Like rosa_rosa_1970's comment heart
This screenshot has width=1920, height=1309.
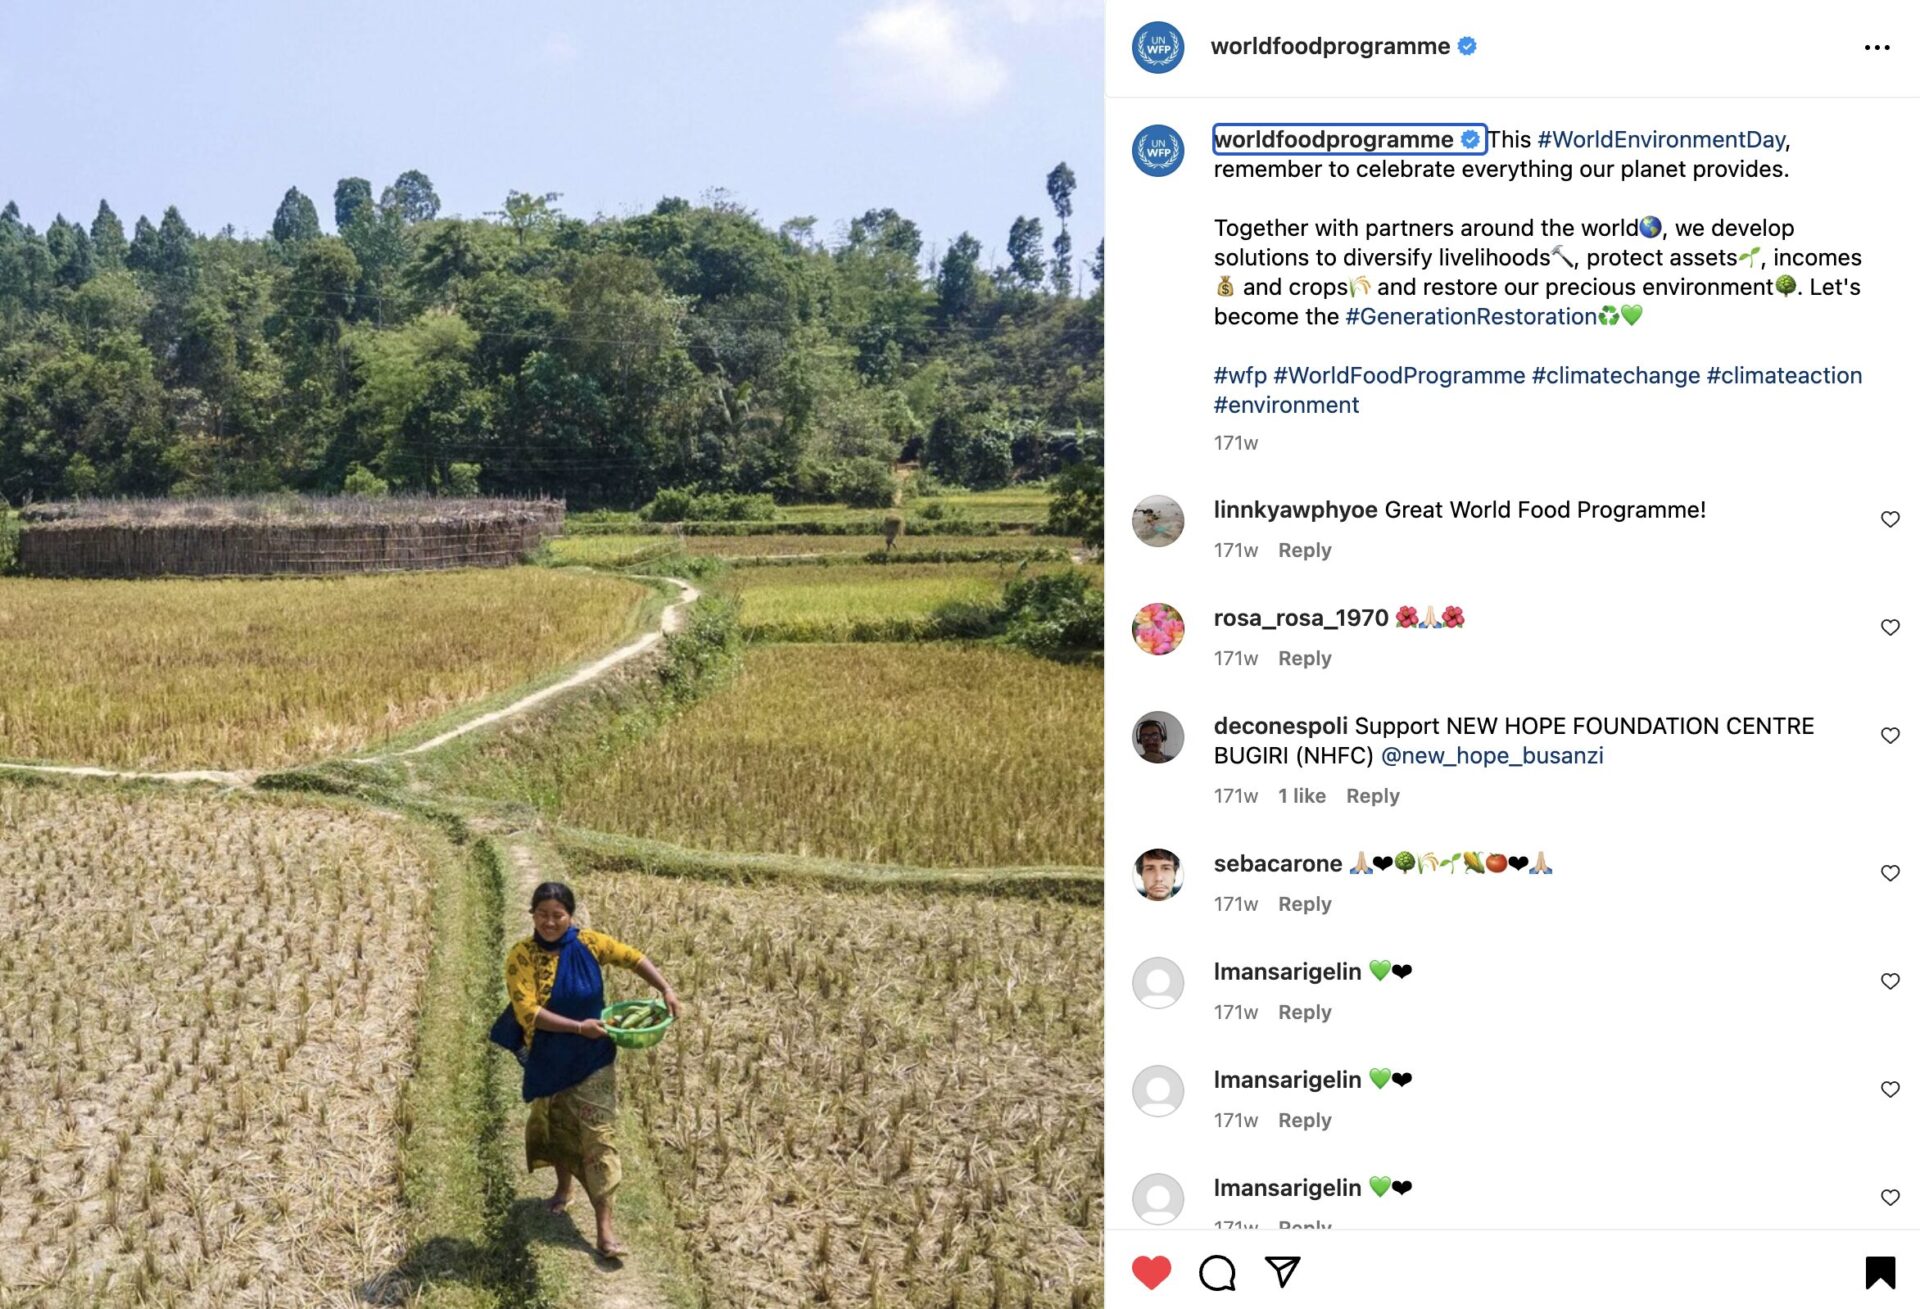[1890, 627]
